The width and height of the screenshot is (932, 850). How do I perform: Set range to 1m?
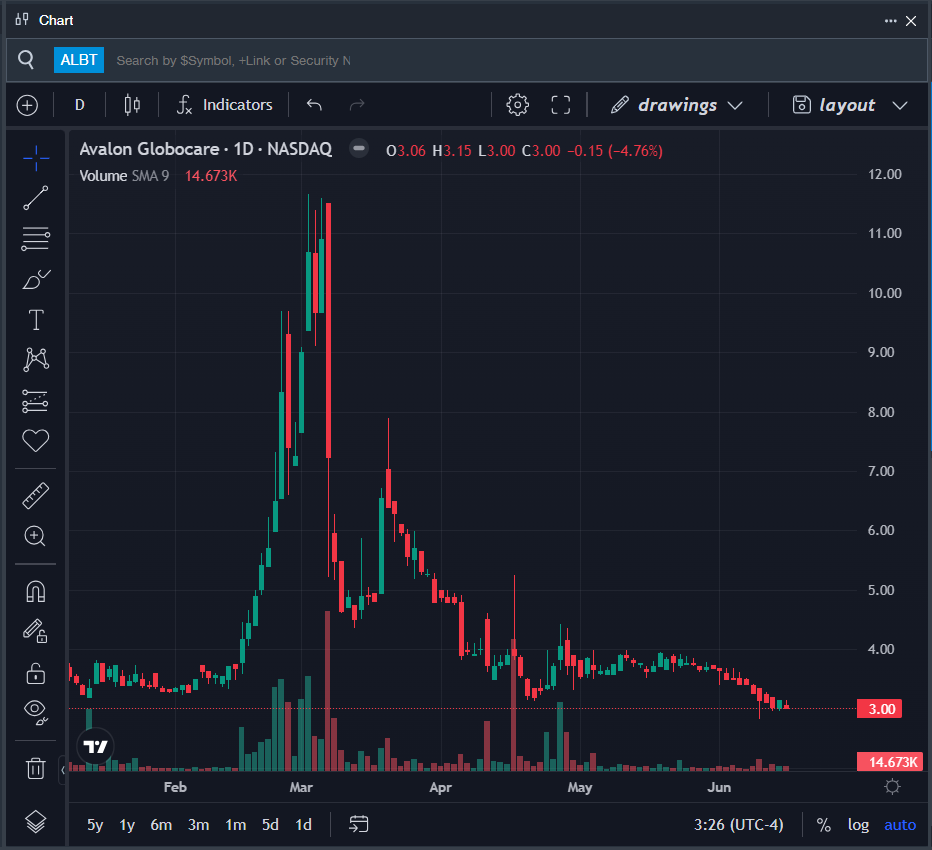[235, 824]
